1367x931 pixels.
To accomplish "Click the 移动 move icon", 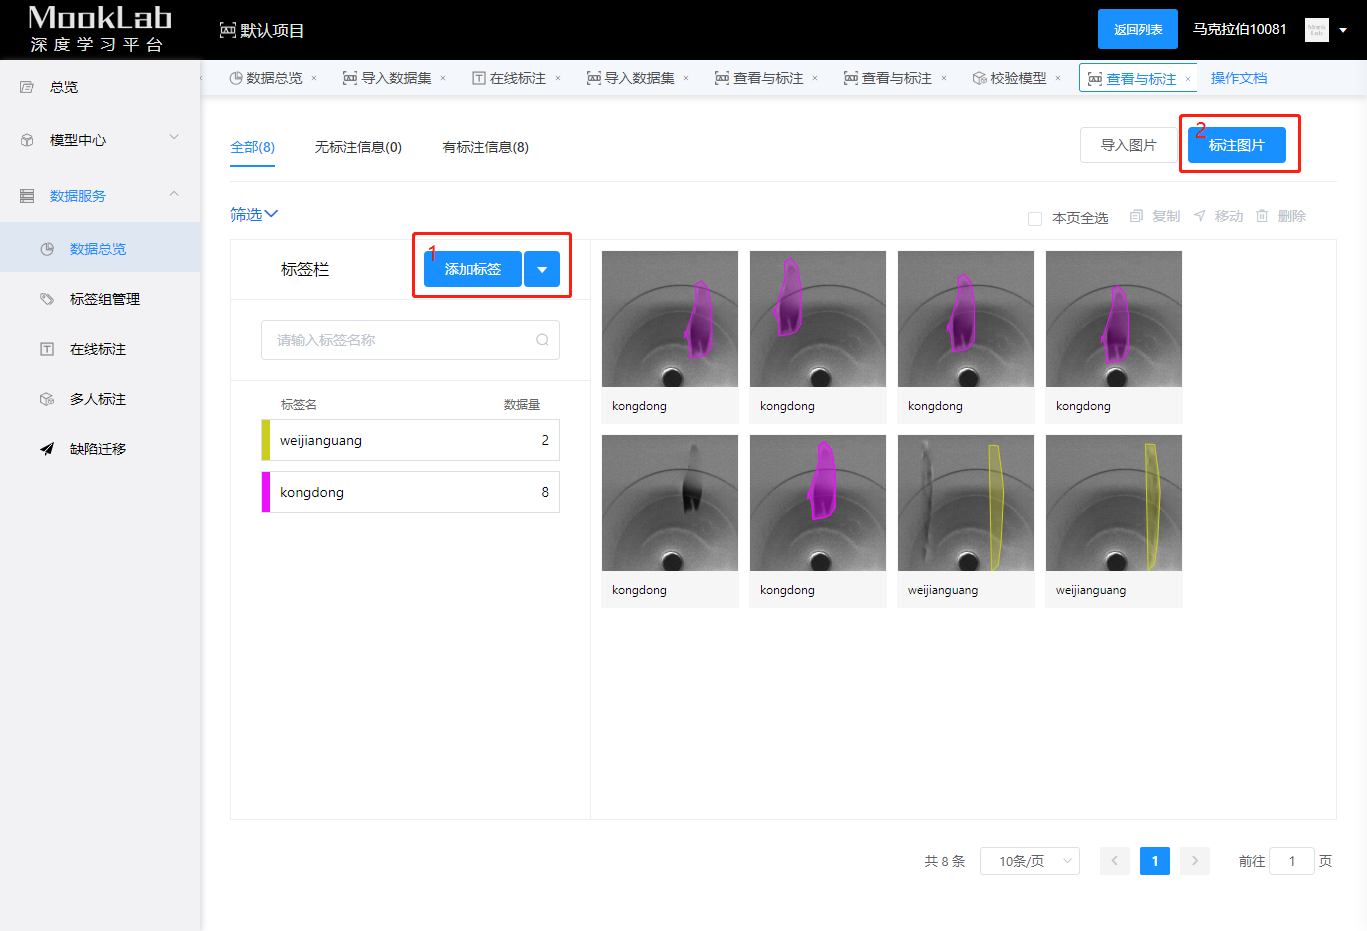I will pyautogui.click(x=1199, y=216).
